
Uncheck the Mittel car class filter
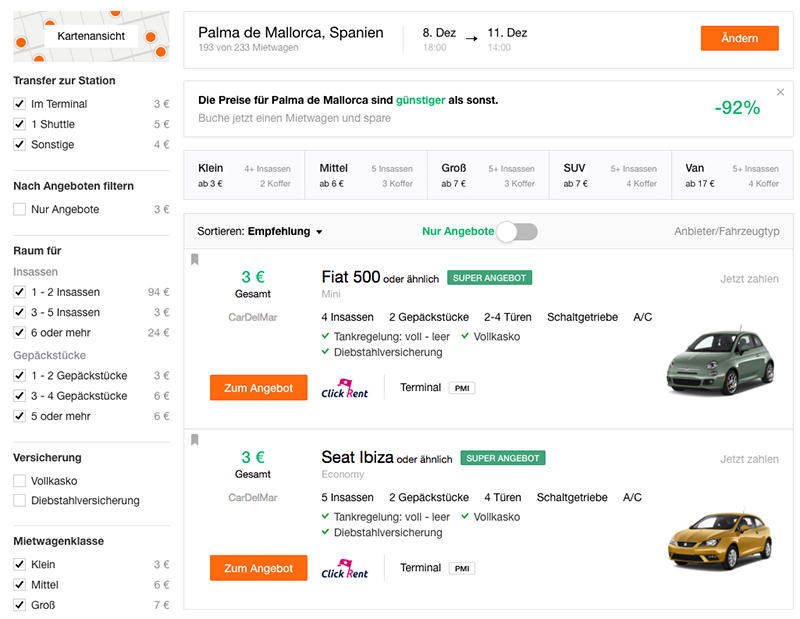tap(19, 585)
